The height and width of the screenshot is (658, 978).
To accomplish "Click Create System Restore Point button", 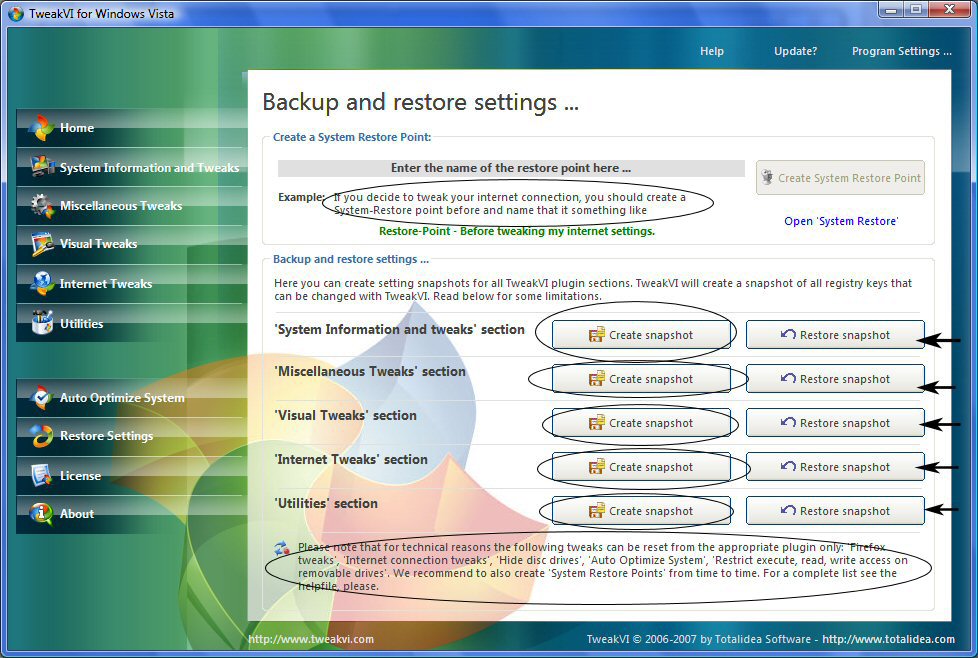I will click(x=840, y=178).
